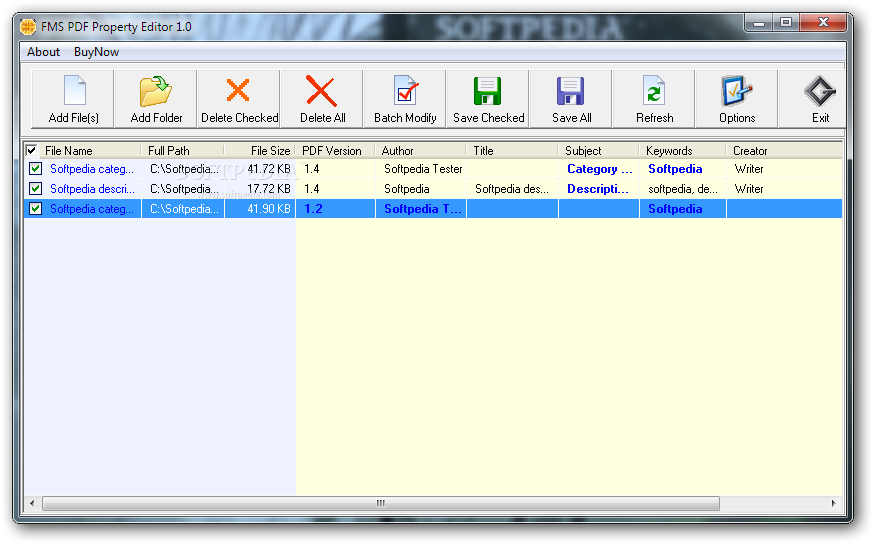Open the BuyNow menu

(96, 52)
